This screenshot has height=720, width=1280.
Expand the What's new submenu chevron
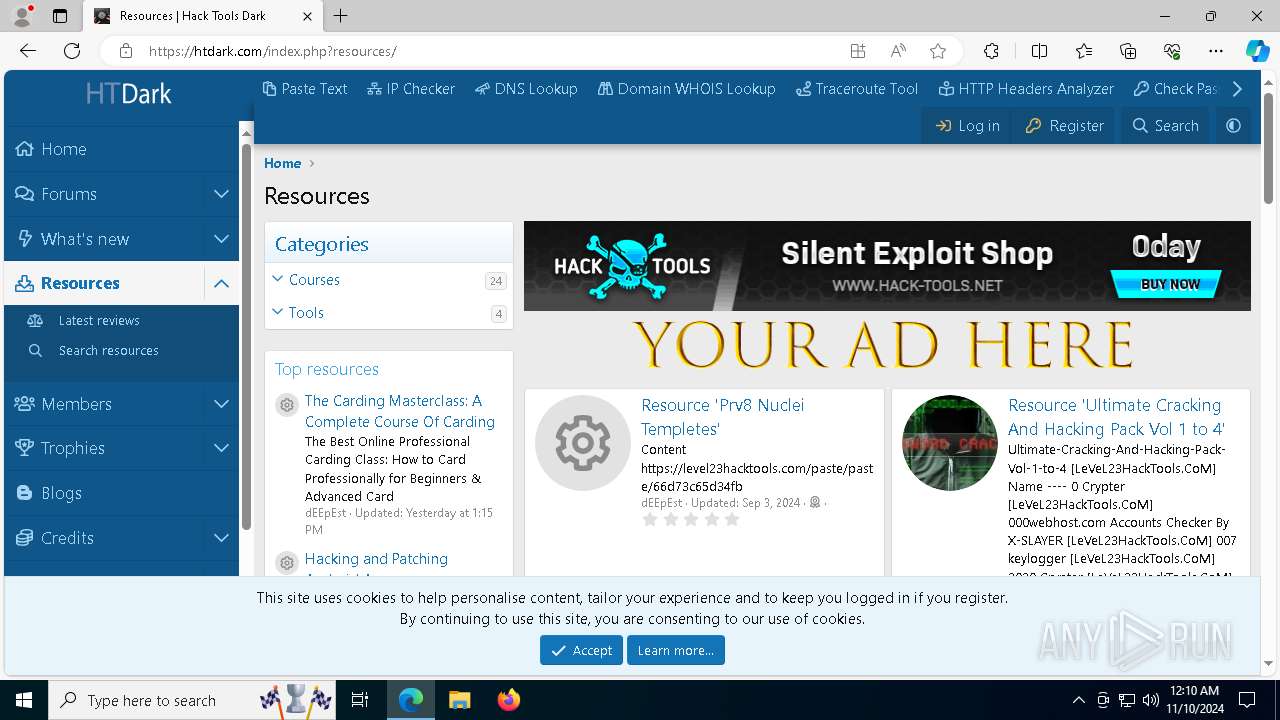(221, 239)
